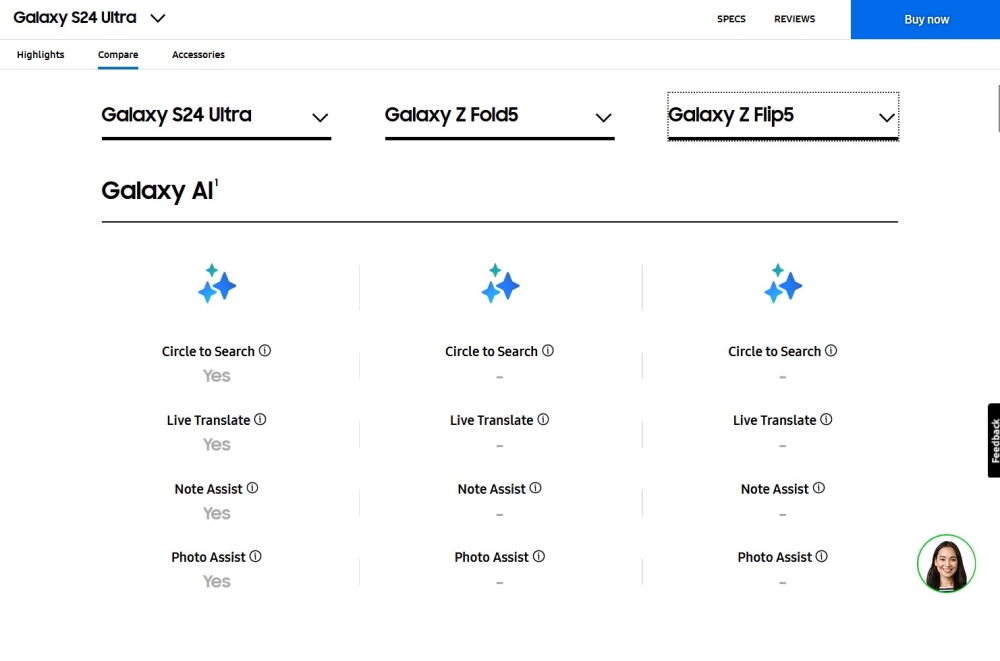
Task: Click the Galaxy AI sparkle icon under Z Fold5
Action: tap(500, 283)
